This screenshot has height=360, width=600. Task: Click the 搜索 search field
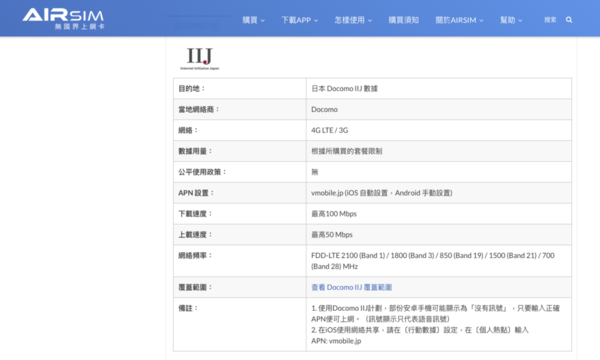(x=550, y=20)
